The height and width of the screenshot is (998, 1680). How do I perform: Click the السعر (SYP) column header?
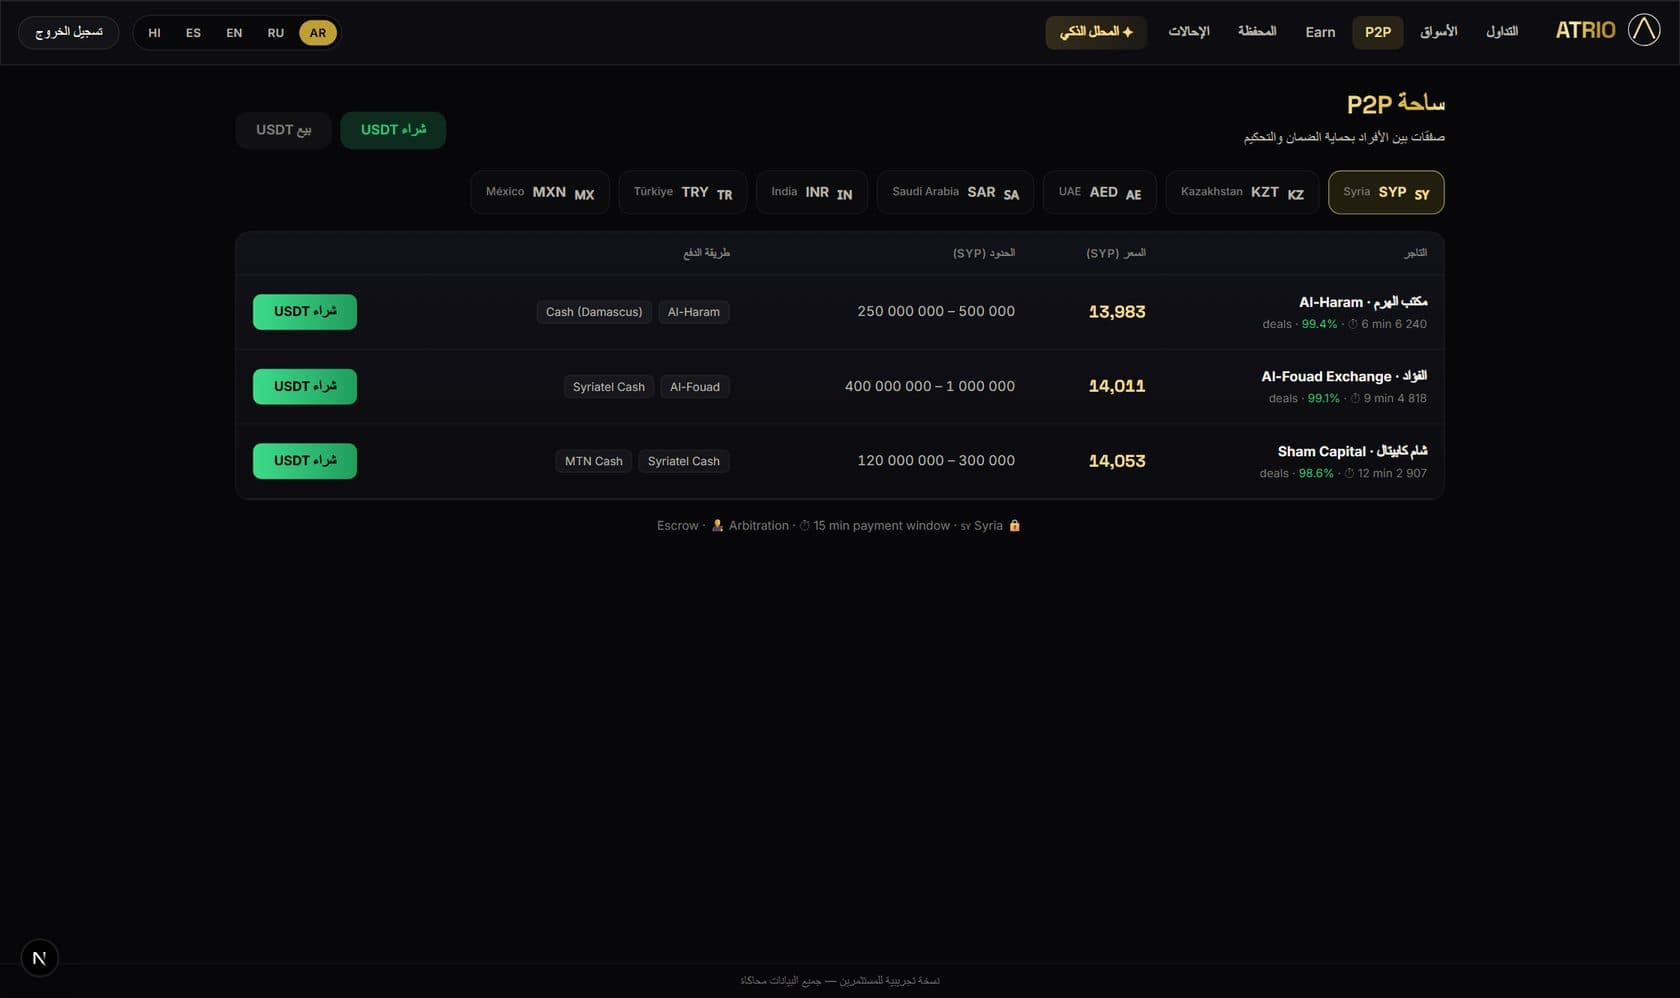[1116, 254]
